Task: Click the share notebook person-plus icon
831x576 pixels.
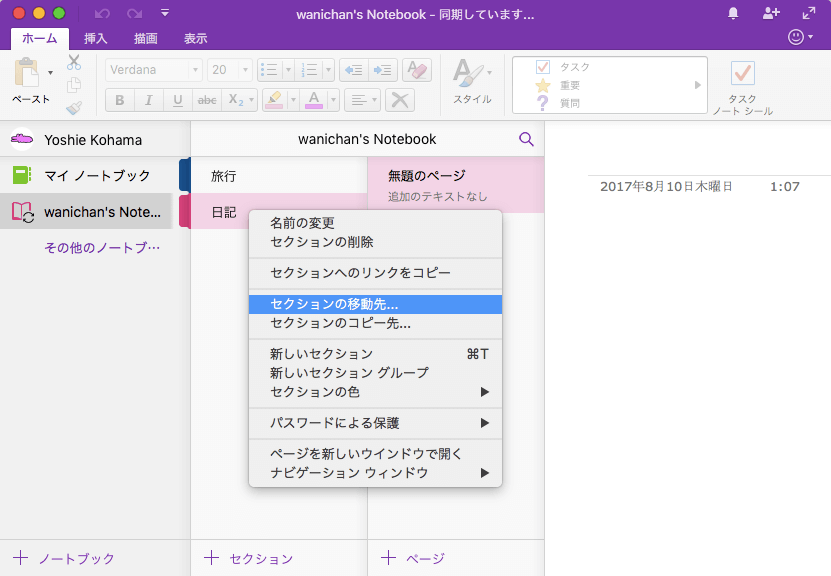Action: pyautogui.click(x=771, y=13)
